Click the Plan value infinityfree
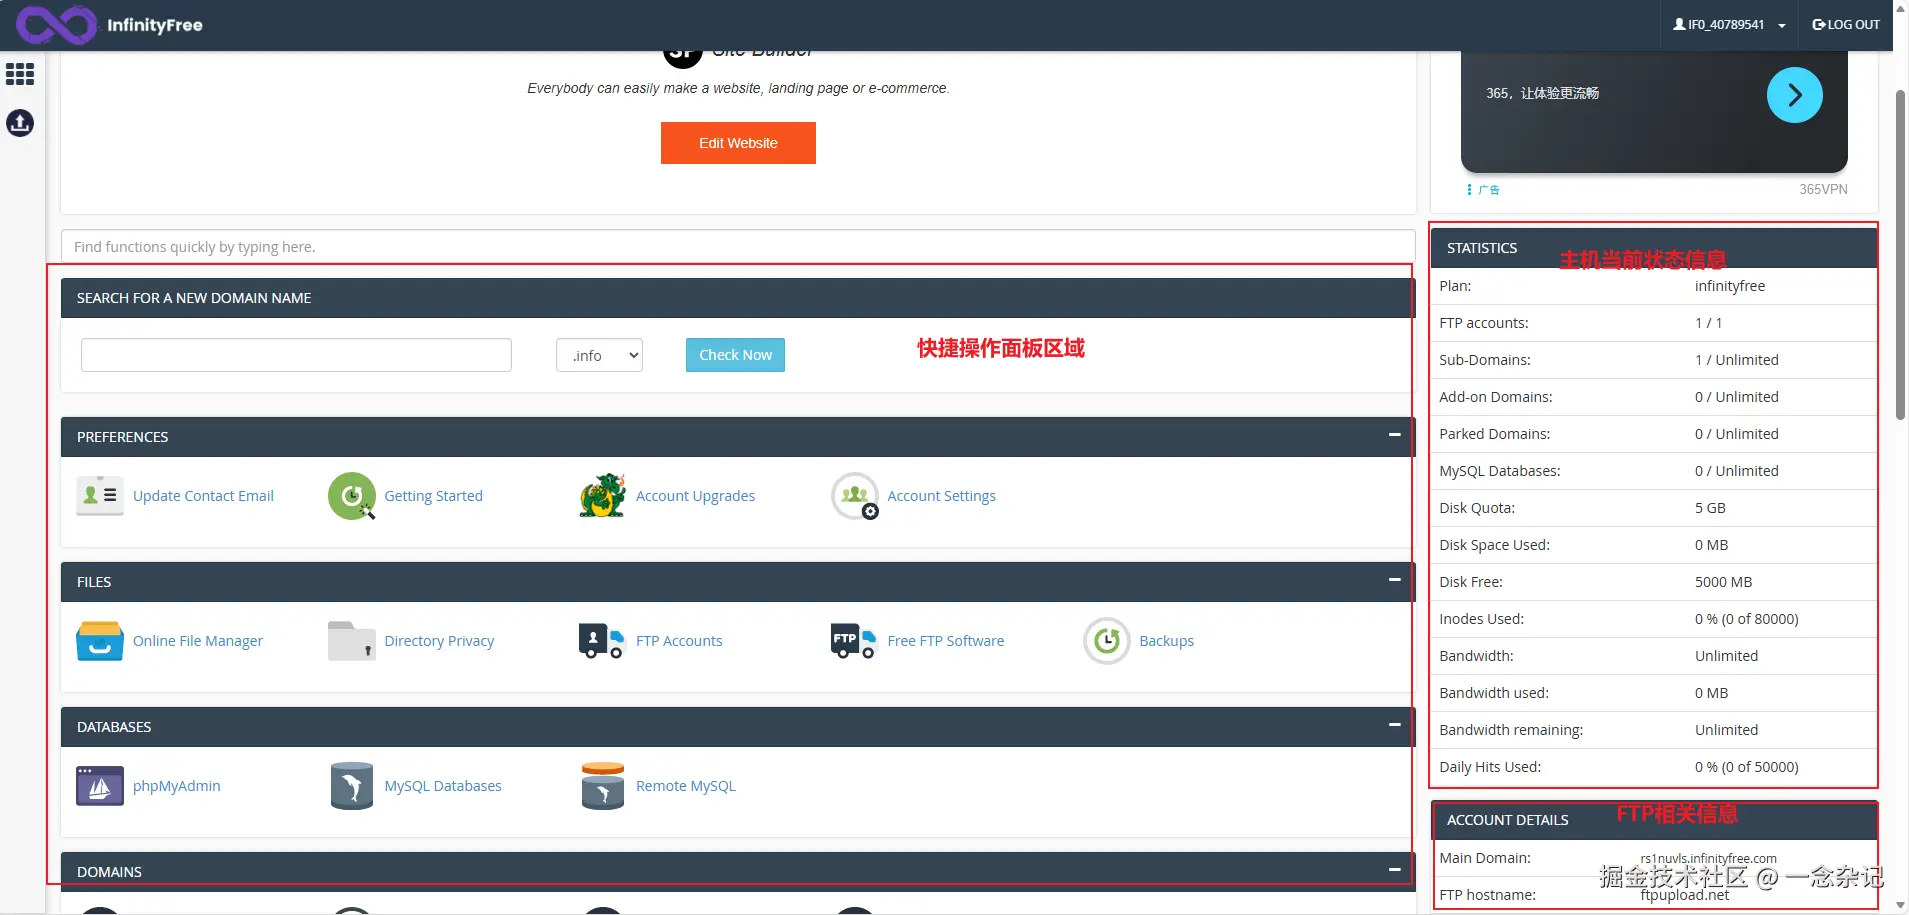The height and width of the screenshot is (915, 1909). (x=1730, y=286)
